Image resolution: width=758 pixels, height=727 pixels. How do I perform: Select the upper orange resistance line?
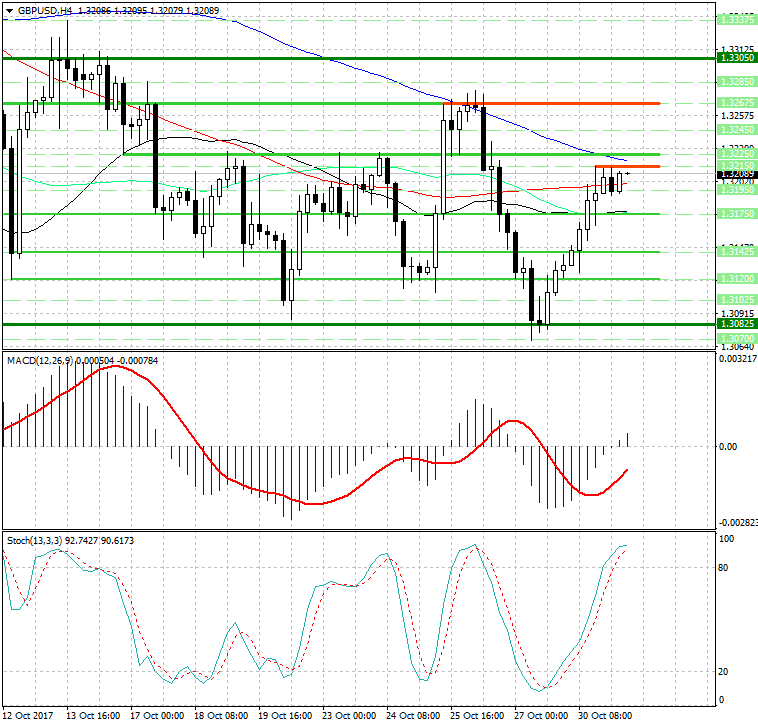pos(560,103)
